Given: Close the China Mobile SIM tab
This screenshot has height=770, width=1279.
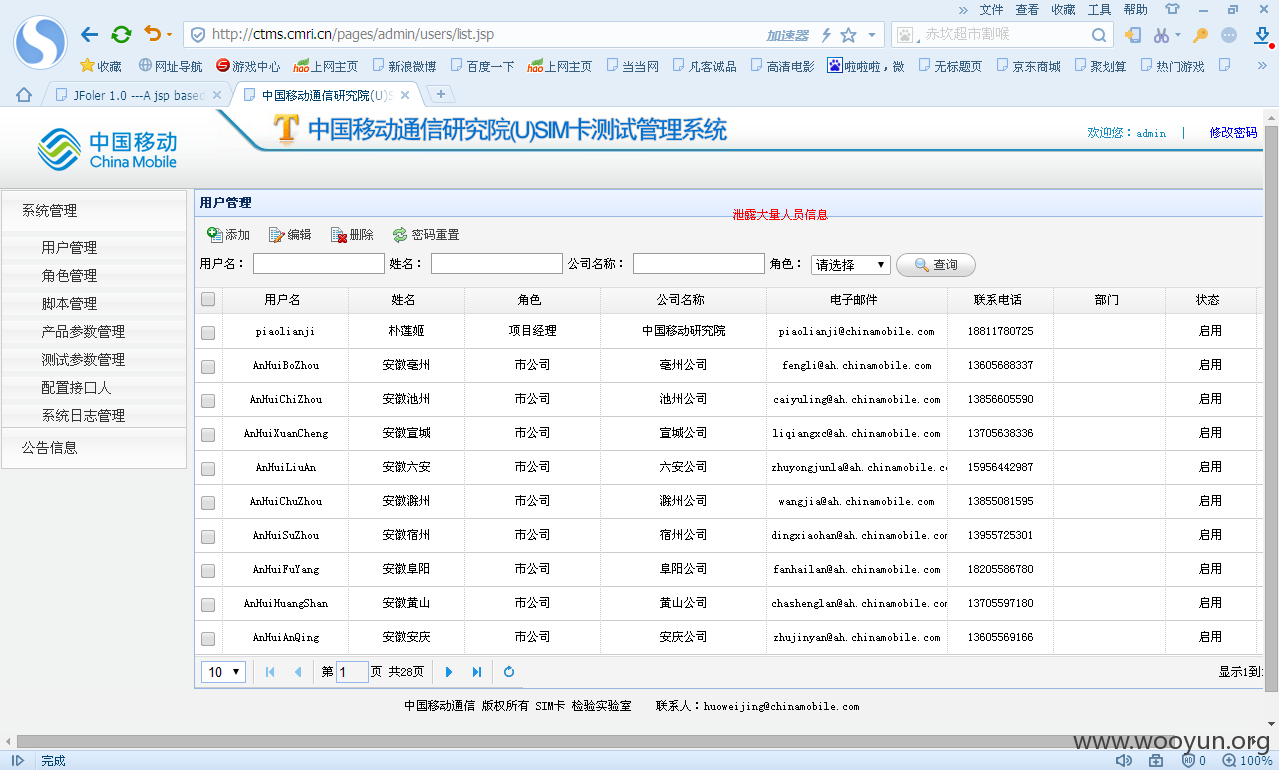Looking at the screenshot, I should (405, 95).
